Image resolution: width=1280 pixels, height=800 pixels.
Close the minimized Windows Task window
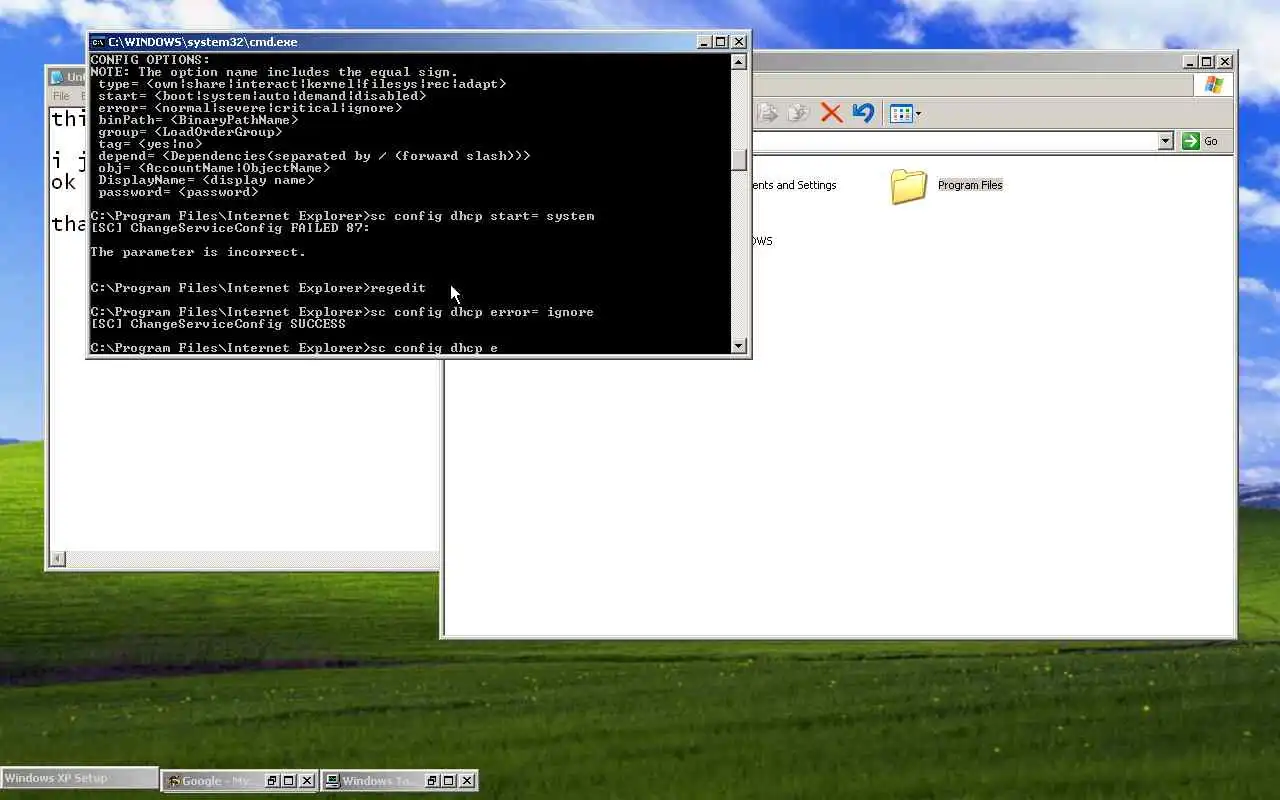tap(467, 781)
